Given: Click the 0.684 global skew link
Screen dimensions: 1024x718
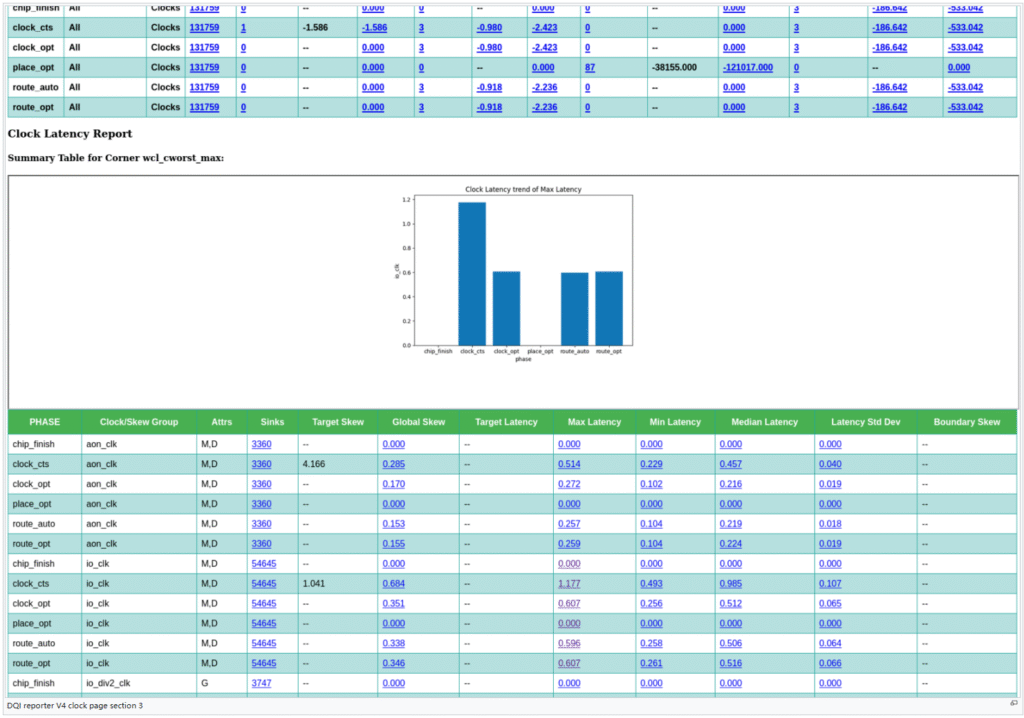Looking at the screenshot, I should coord(393,583).
